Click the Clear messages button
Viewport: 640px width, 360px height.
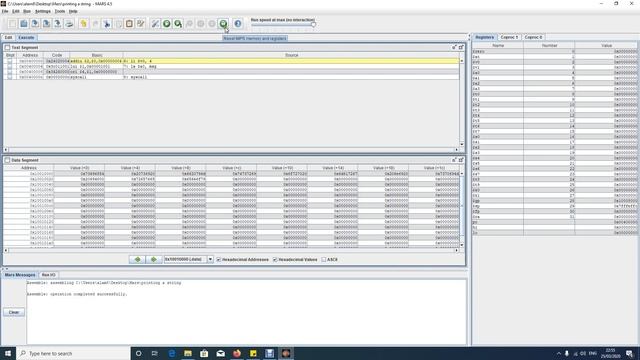click(14, 312)
